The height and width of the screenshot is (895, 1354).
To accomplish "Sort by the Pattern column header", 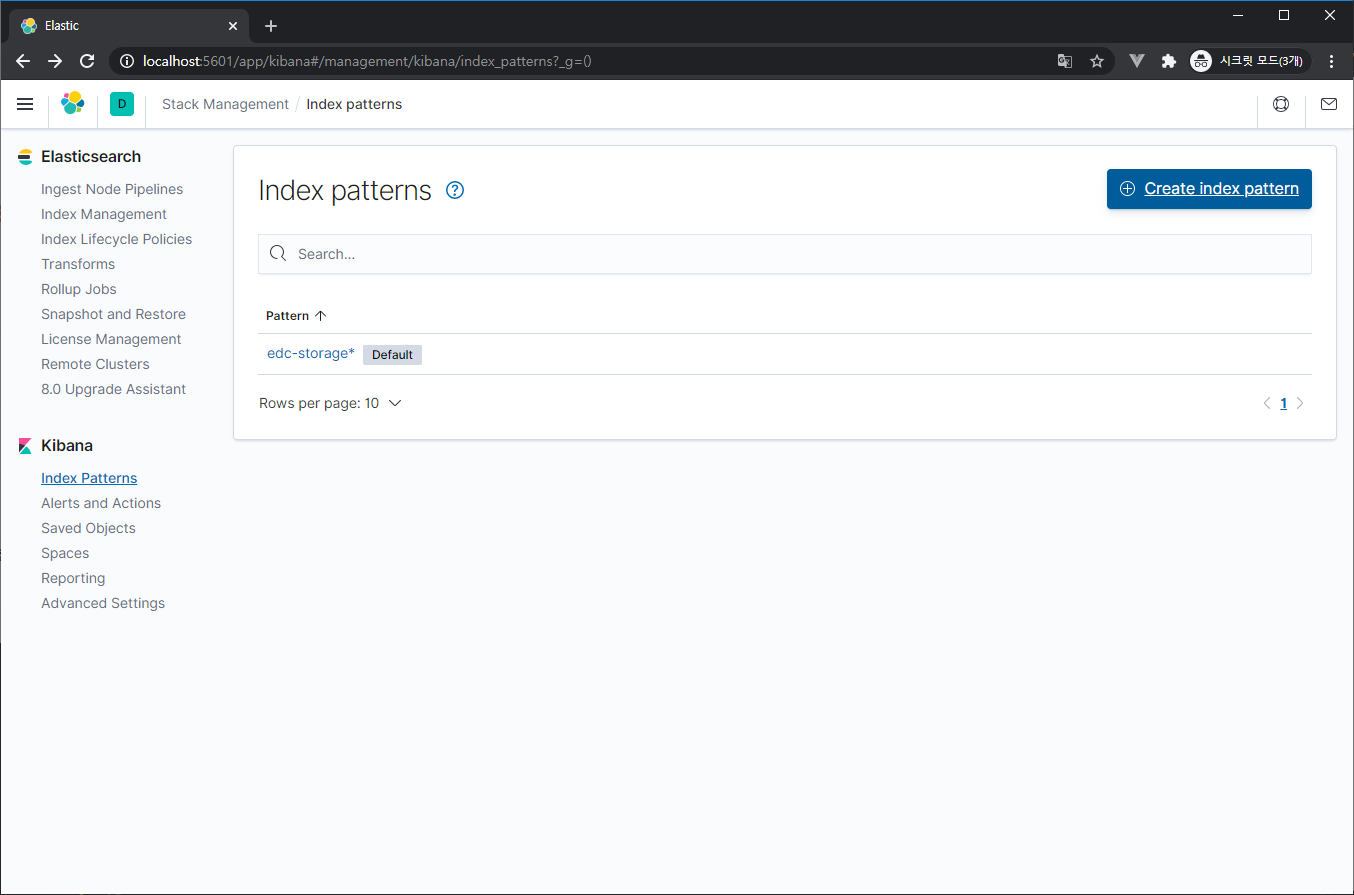I will (x=296, y=315).
